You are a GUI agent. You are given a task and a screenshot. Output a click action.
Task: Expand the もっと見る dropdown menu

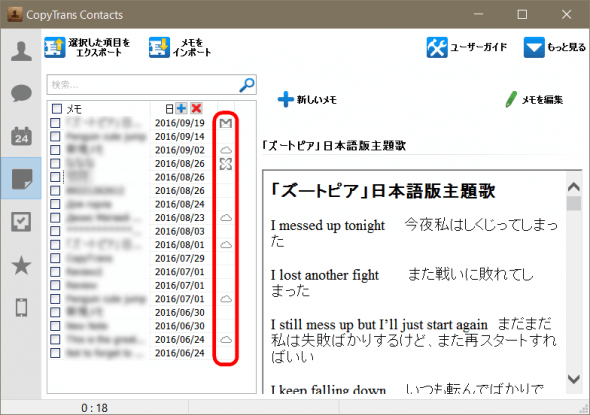(x=555, y=47)
